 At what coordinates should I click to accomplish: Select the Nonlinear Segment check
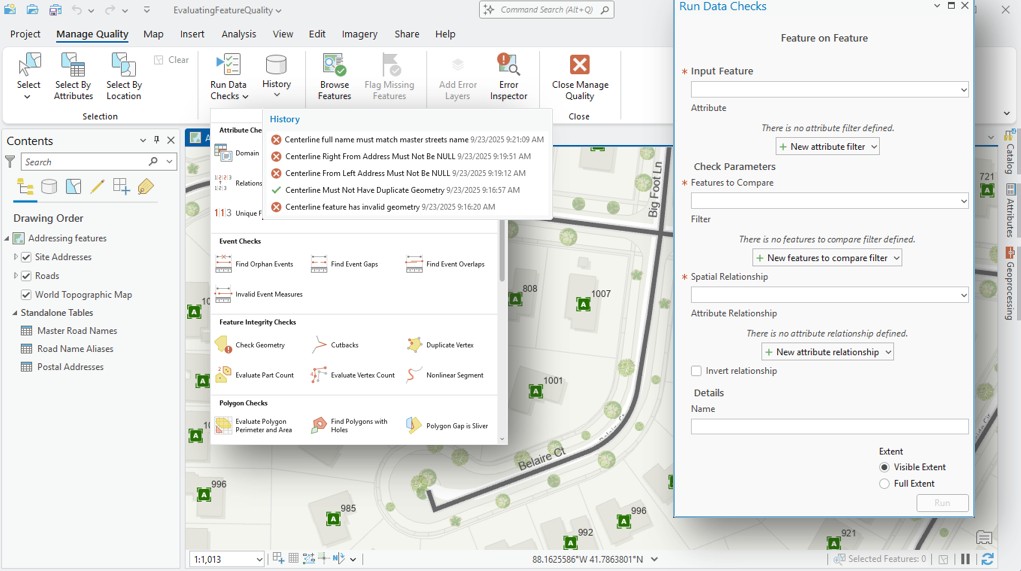(445, 375)
